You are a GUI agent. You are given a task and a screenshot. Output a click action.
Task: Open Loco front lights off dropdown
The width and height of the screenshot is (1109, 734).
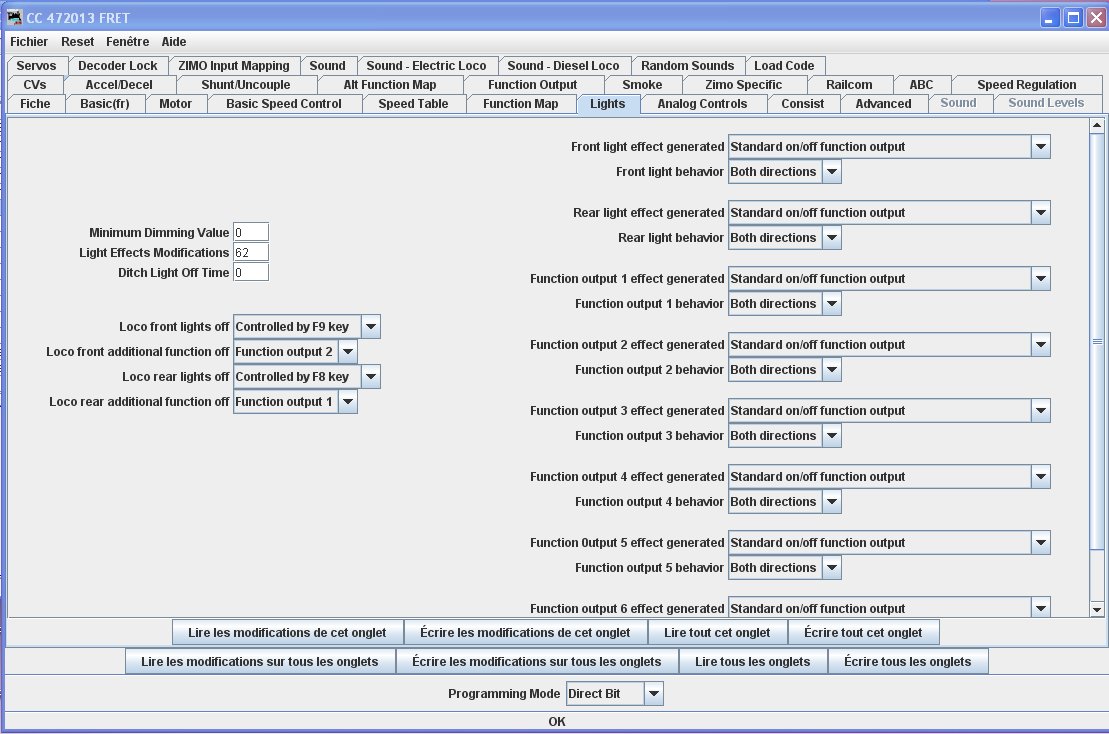[x=371, y=327]
